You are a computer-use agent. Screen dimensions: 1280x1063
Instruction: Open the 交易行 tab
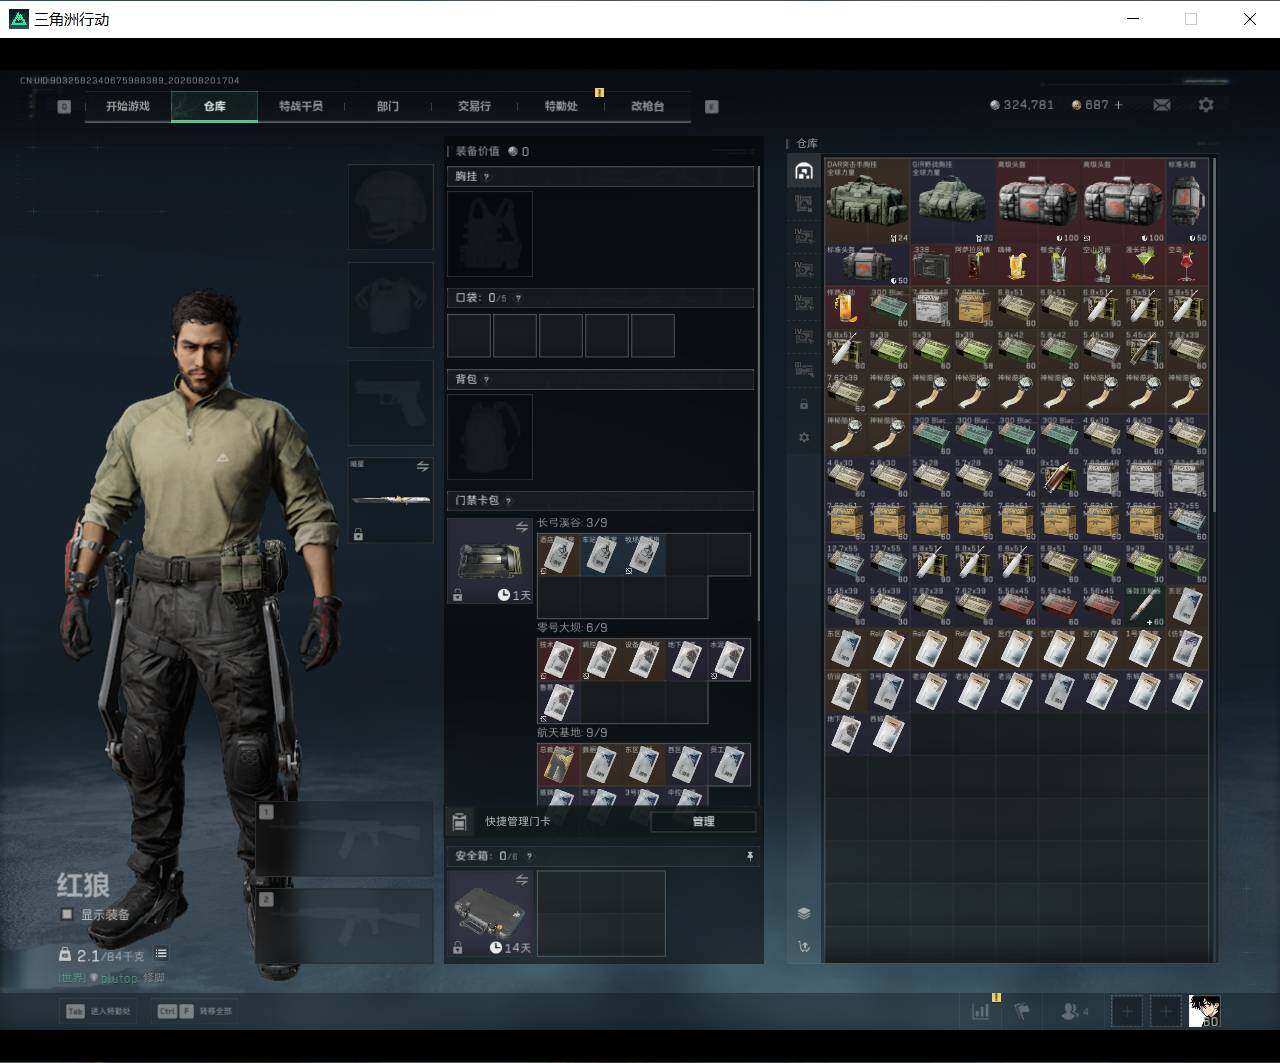[x=474, y=106]
